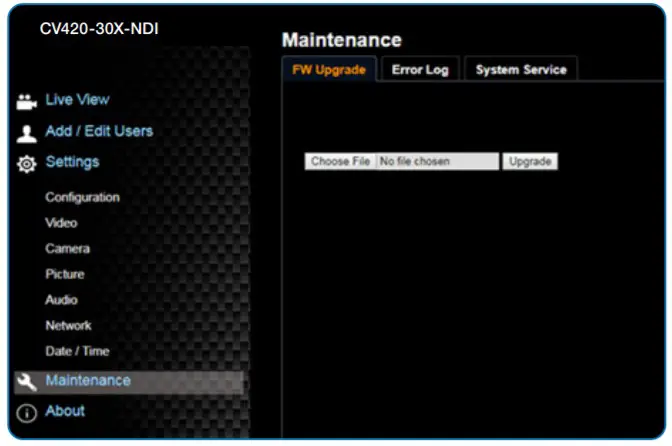Click the Upgrade button
The height and width of the screenshot is (446, 672).
tap(530, 162)
